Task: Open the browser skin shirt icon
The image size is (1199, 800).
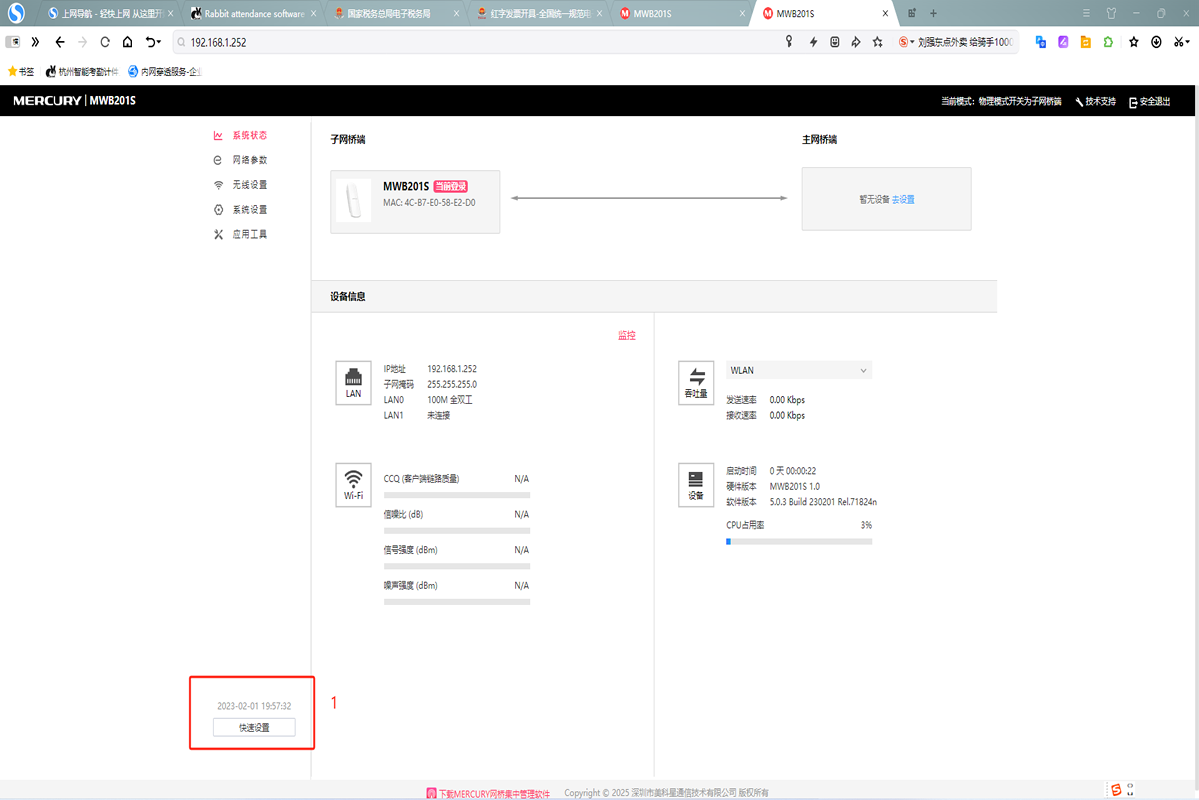Action: (1111, 13)
